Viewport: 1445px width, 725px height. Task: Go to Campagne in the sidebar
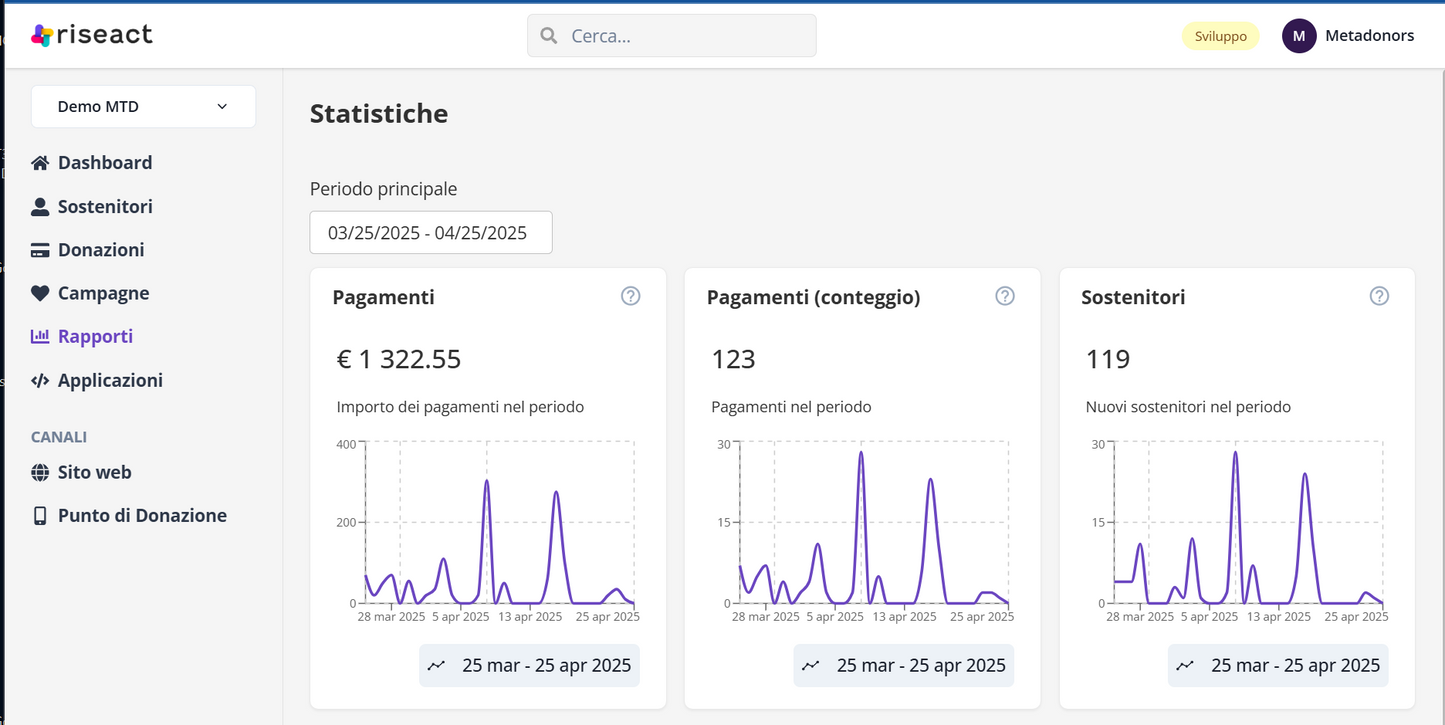click(103, 294)
